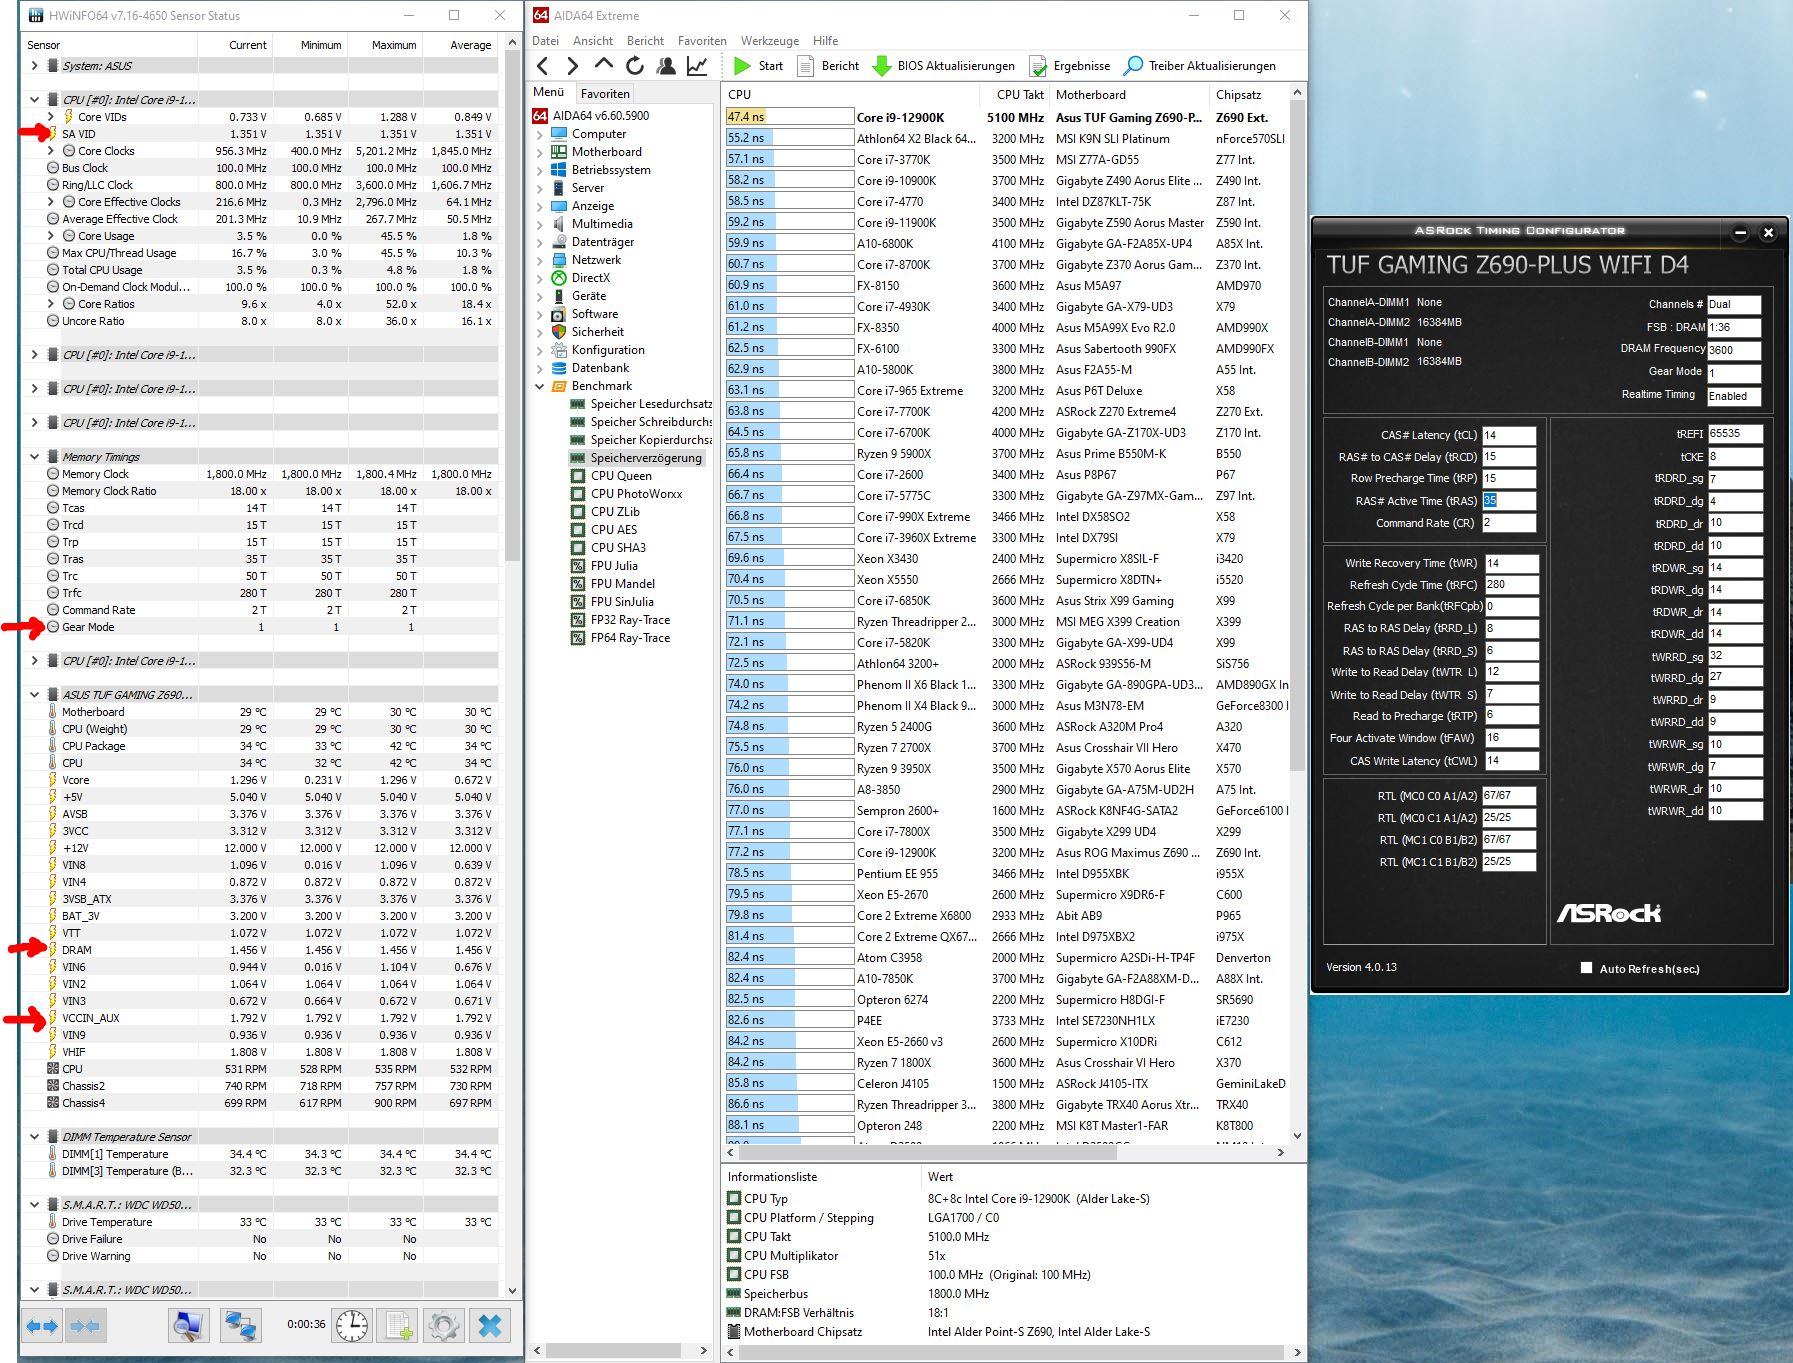Select CPU Queen benchmark
Viewport: 1793px width, 1363px height.
click(611, 476)
